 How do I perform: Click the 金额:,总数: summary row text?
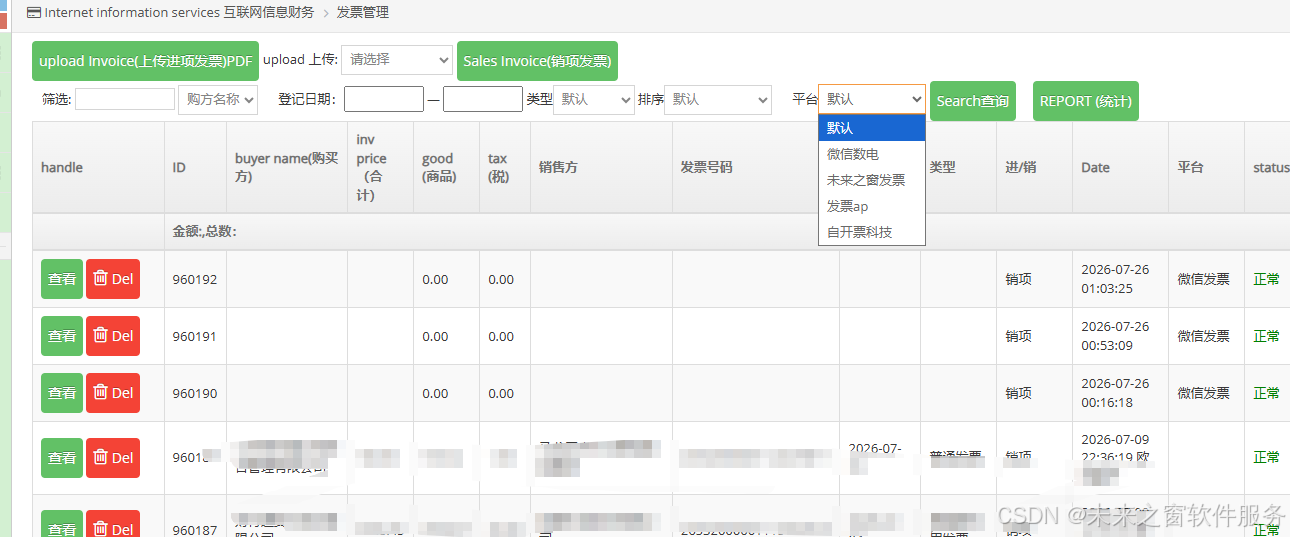pos(204,231)
